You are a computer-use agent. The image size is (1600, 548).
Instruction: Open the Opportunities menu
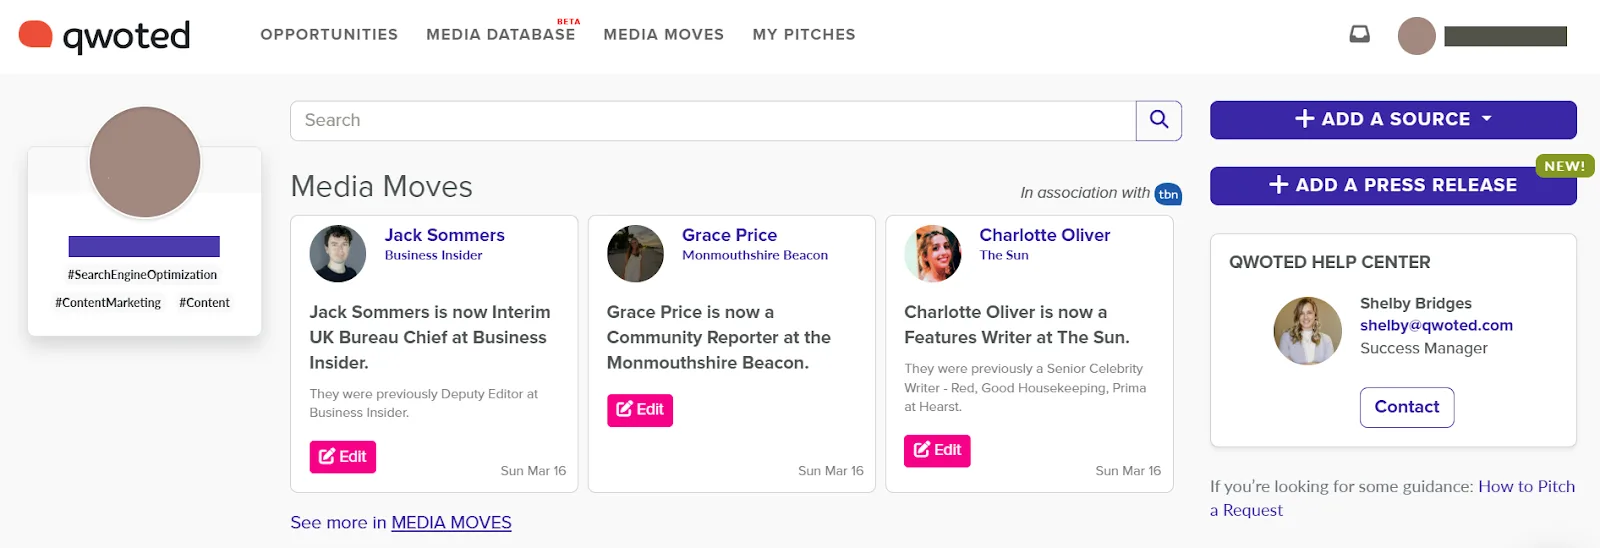(x=329, y=35)
